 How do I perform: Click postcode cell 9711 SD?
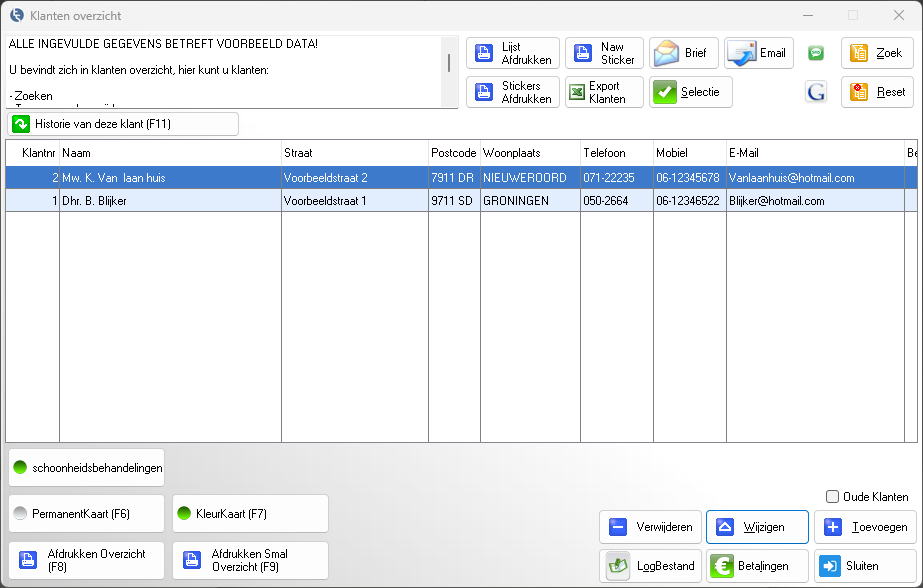(454, 201)
